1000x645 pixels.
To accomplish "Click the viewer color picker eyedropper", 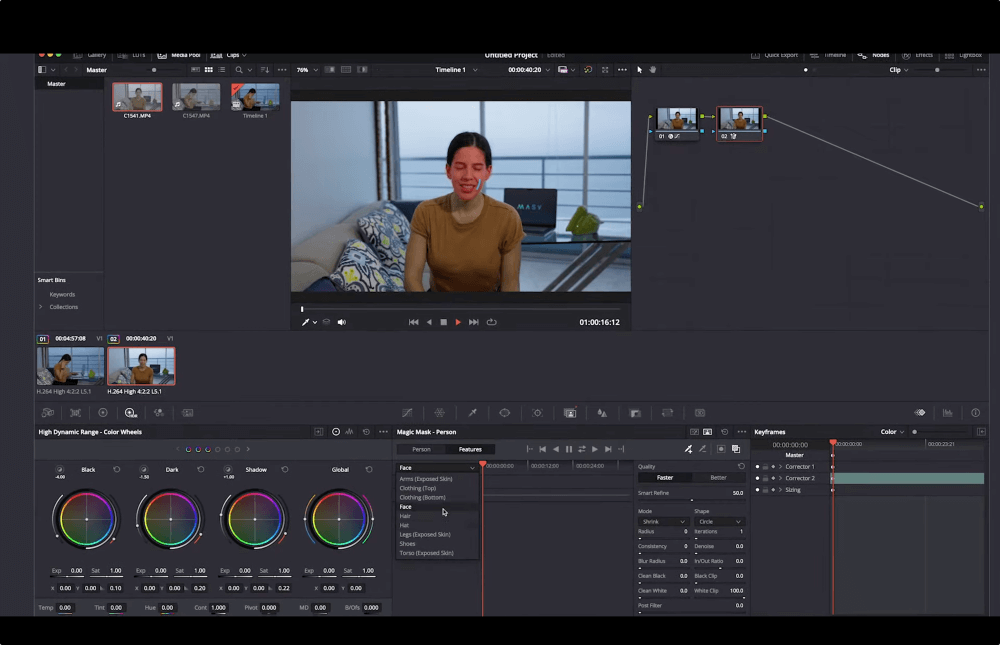I will [x=305, y=322].
